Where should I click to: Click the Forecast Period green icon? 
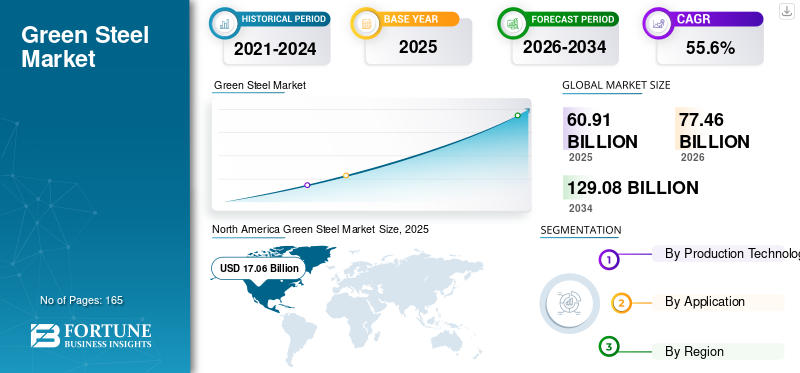pyautogui.click(x=513, y=23)
